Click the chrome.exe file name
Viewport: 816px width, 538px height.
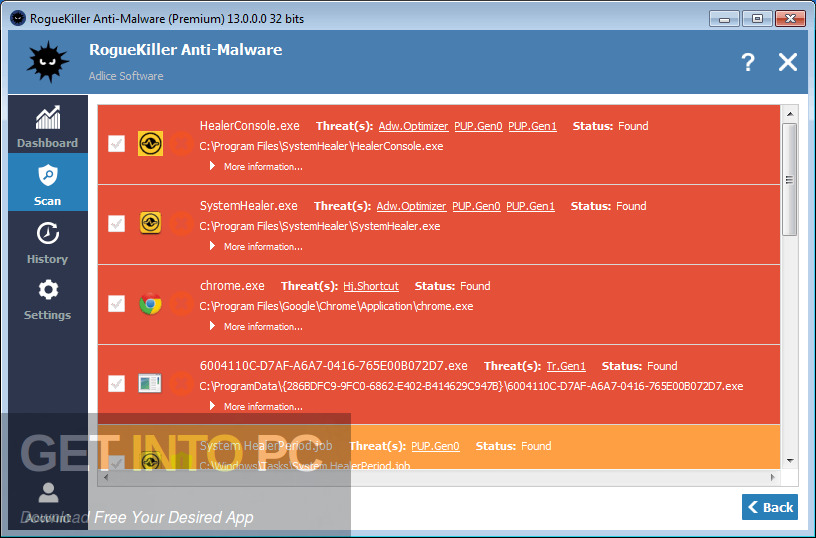pos(232,286)
